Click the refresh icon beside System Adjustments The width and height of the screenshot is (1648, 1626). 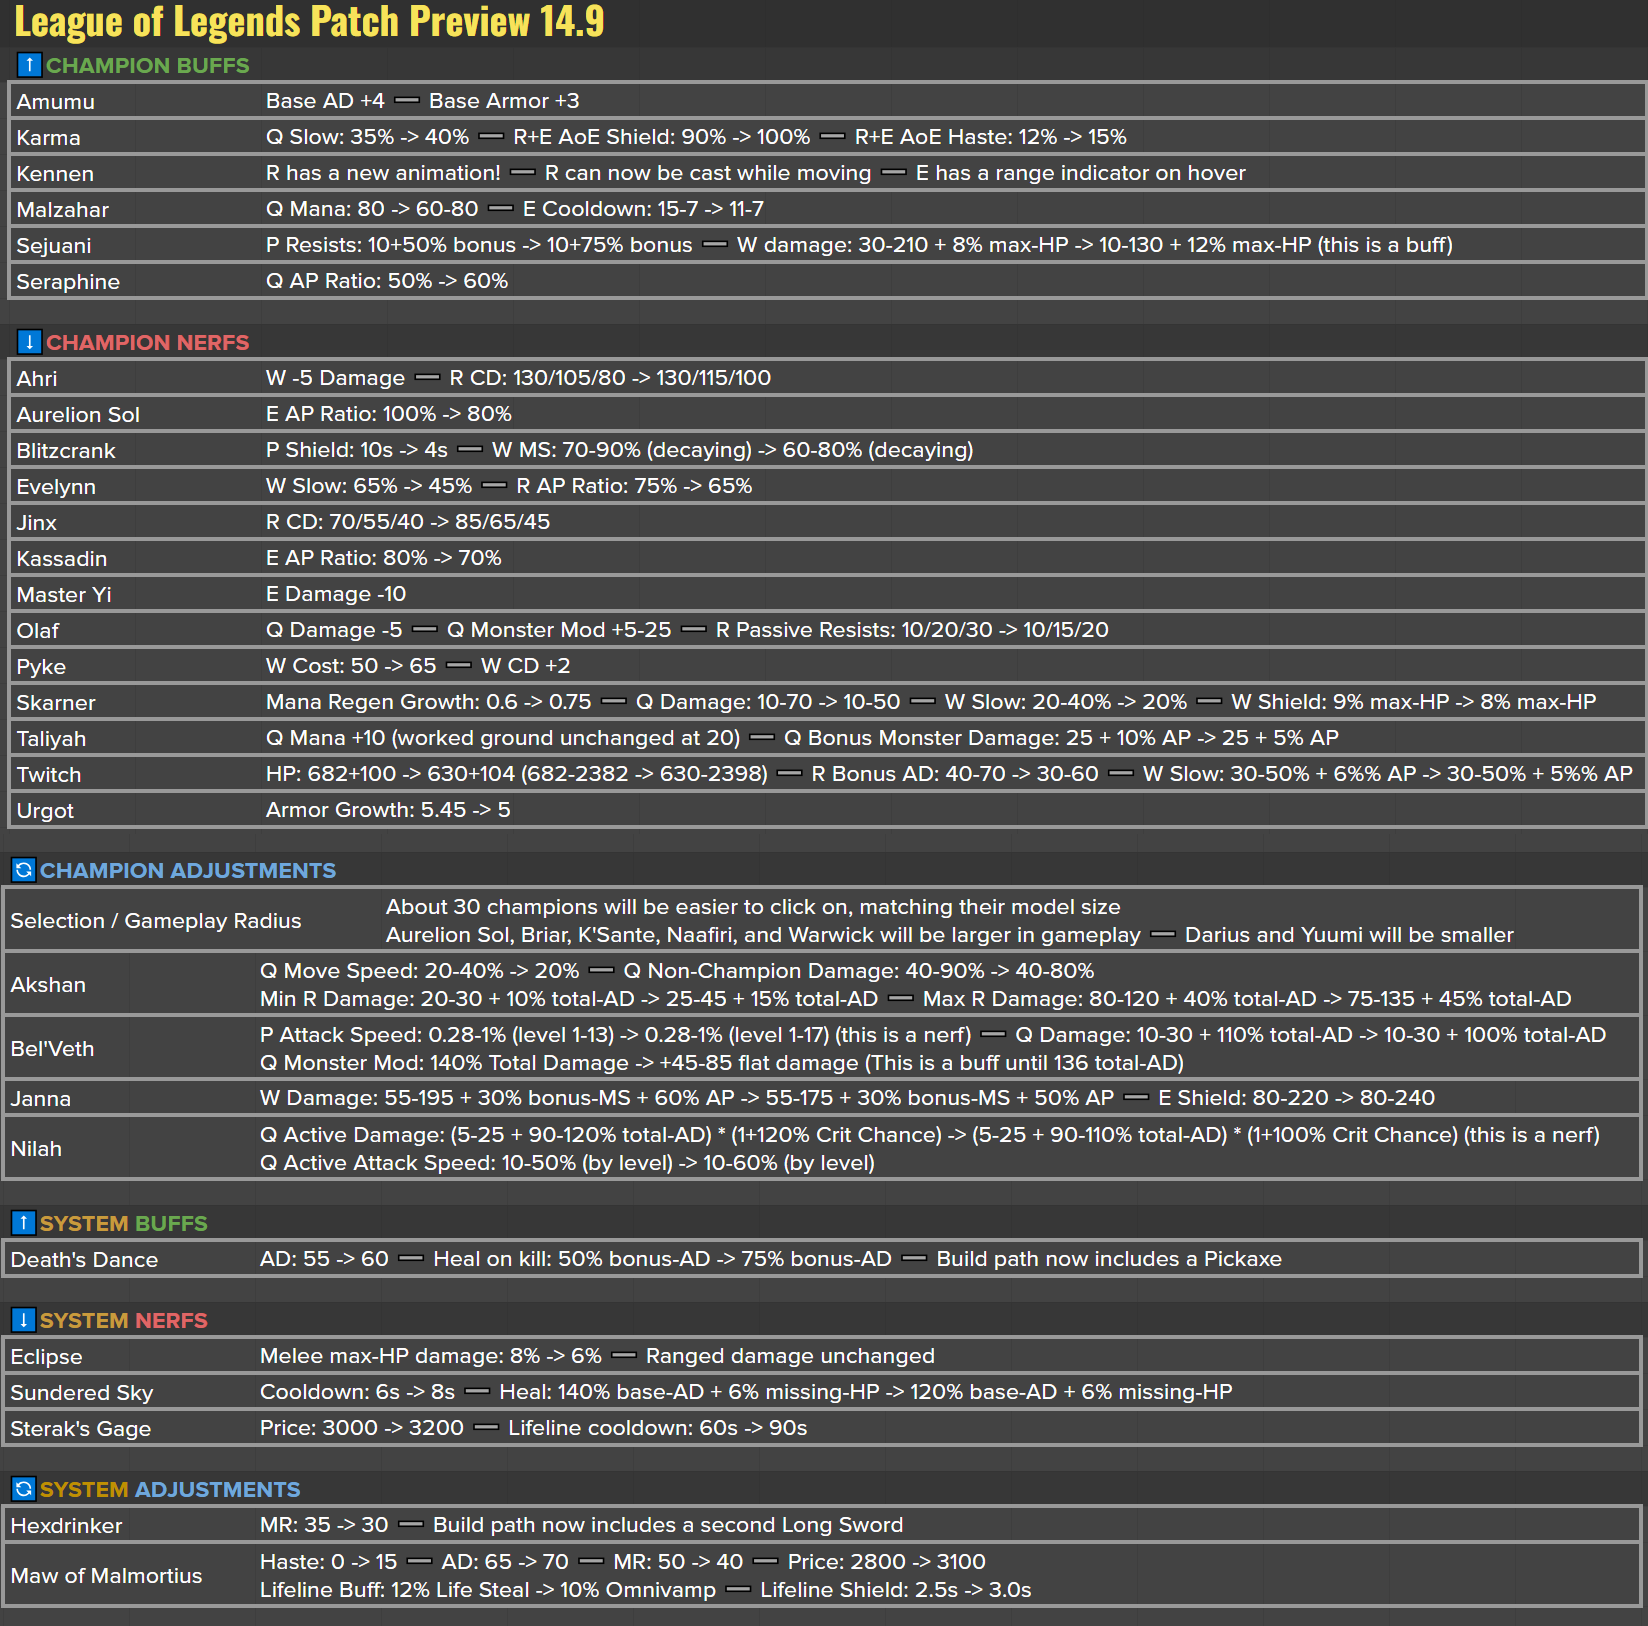[x=23, y=1489]
